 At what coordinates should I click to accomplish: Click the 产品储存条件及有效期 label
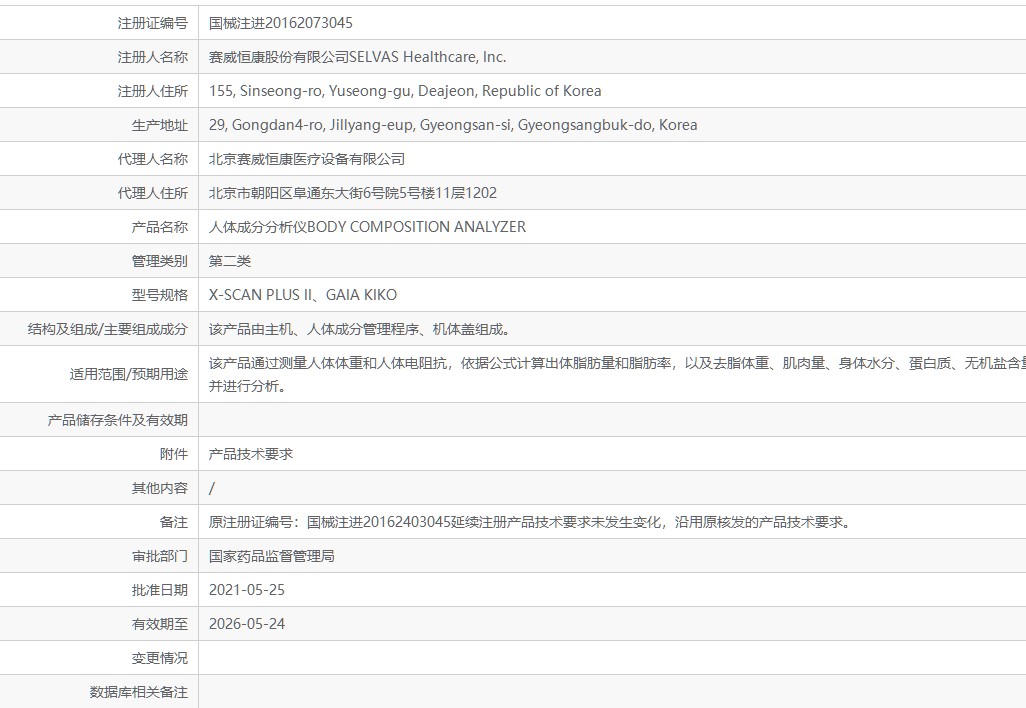pyautogui.click(x=117, y=420)
